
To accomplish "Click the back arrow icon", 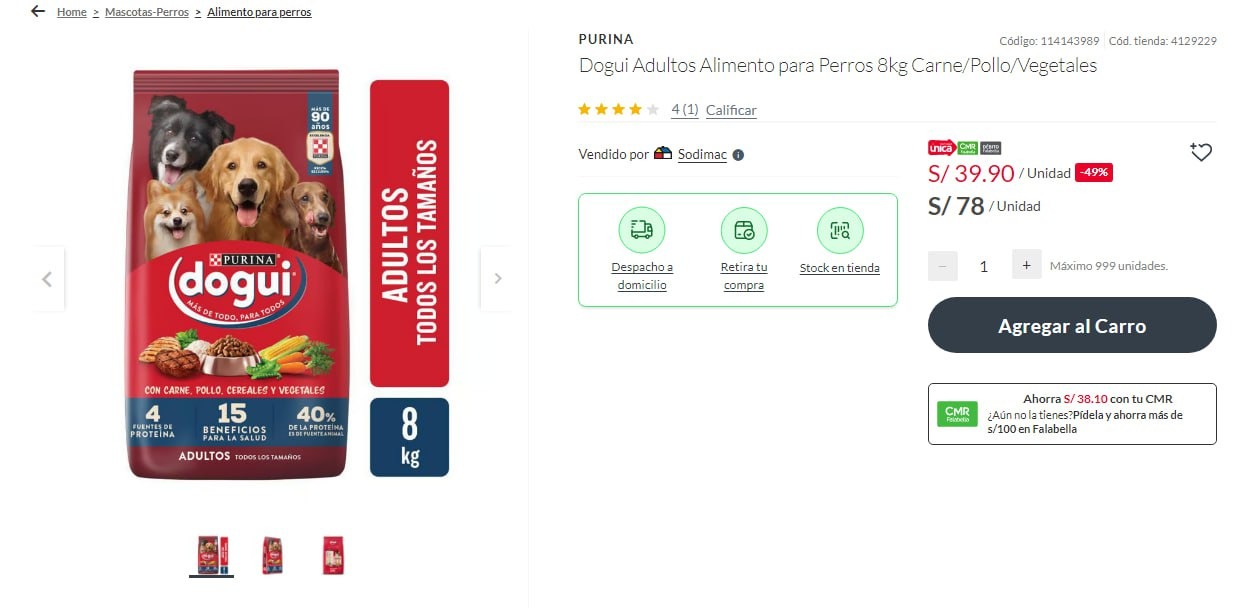I will tap(38, 12).
